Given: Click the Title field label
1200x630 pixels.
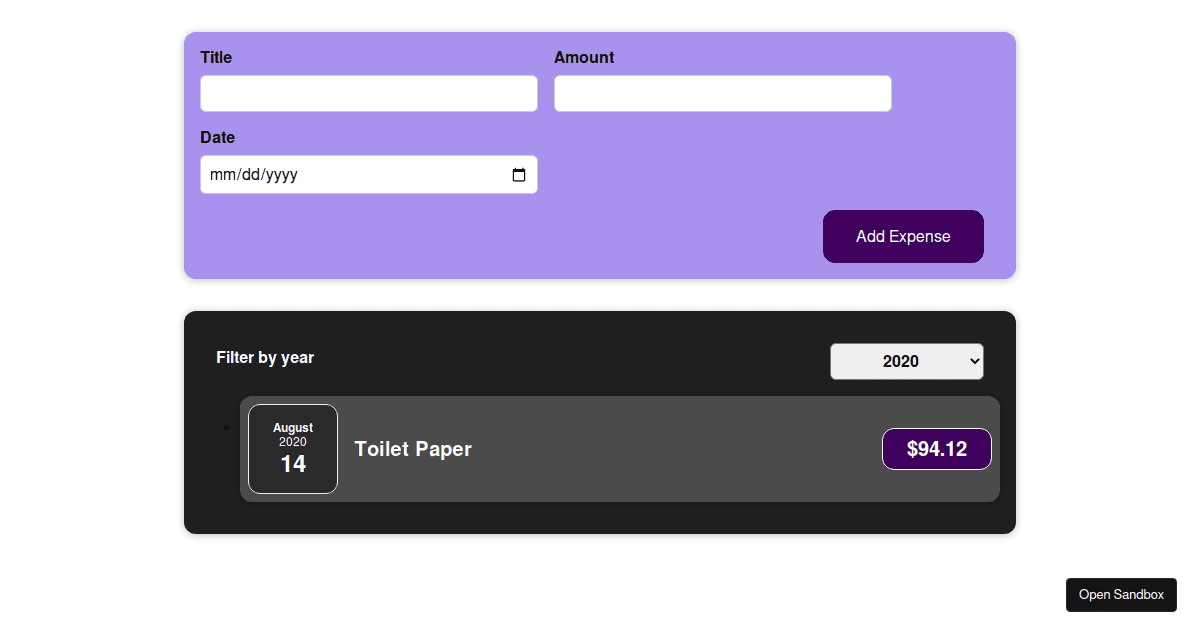Looking at the screenshot, I should [216, 58].
